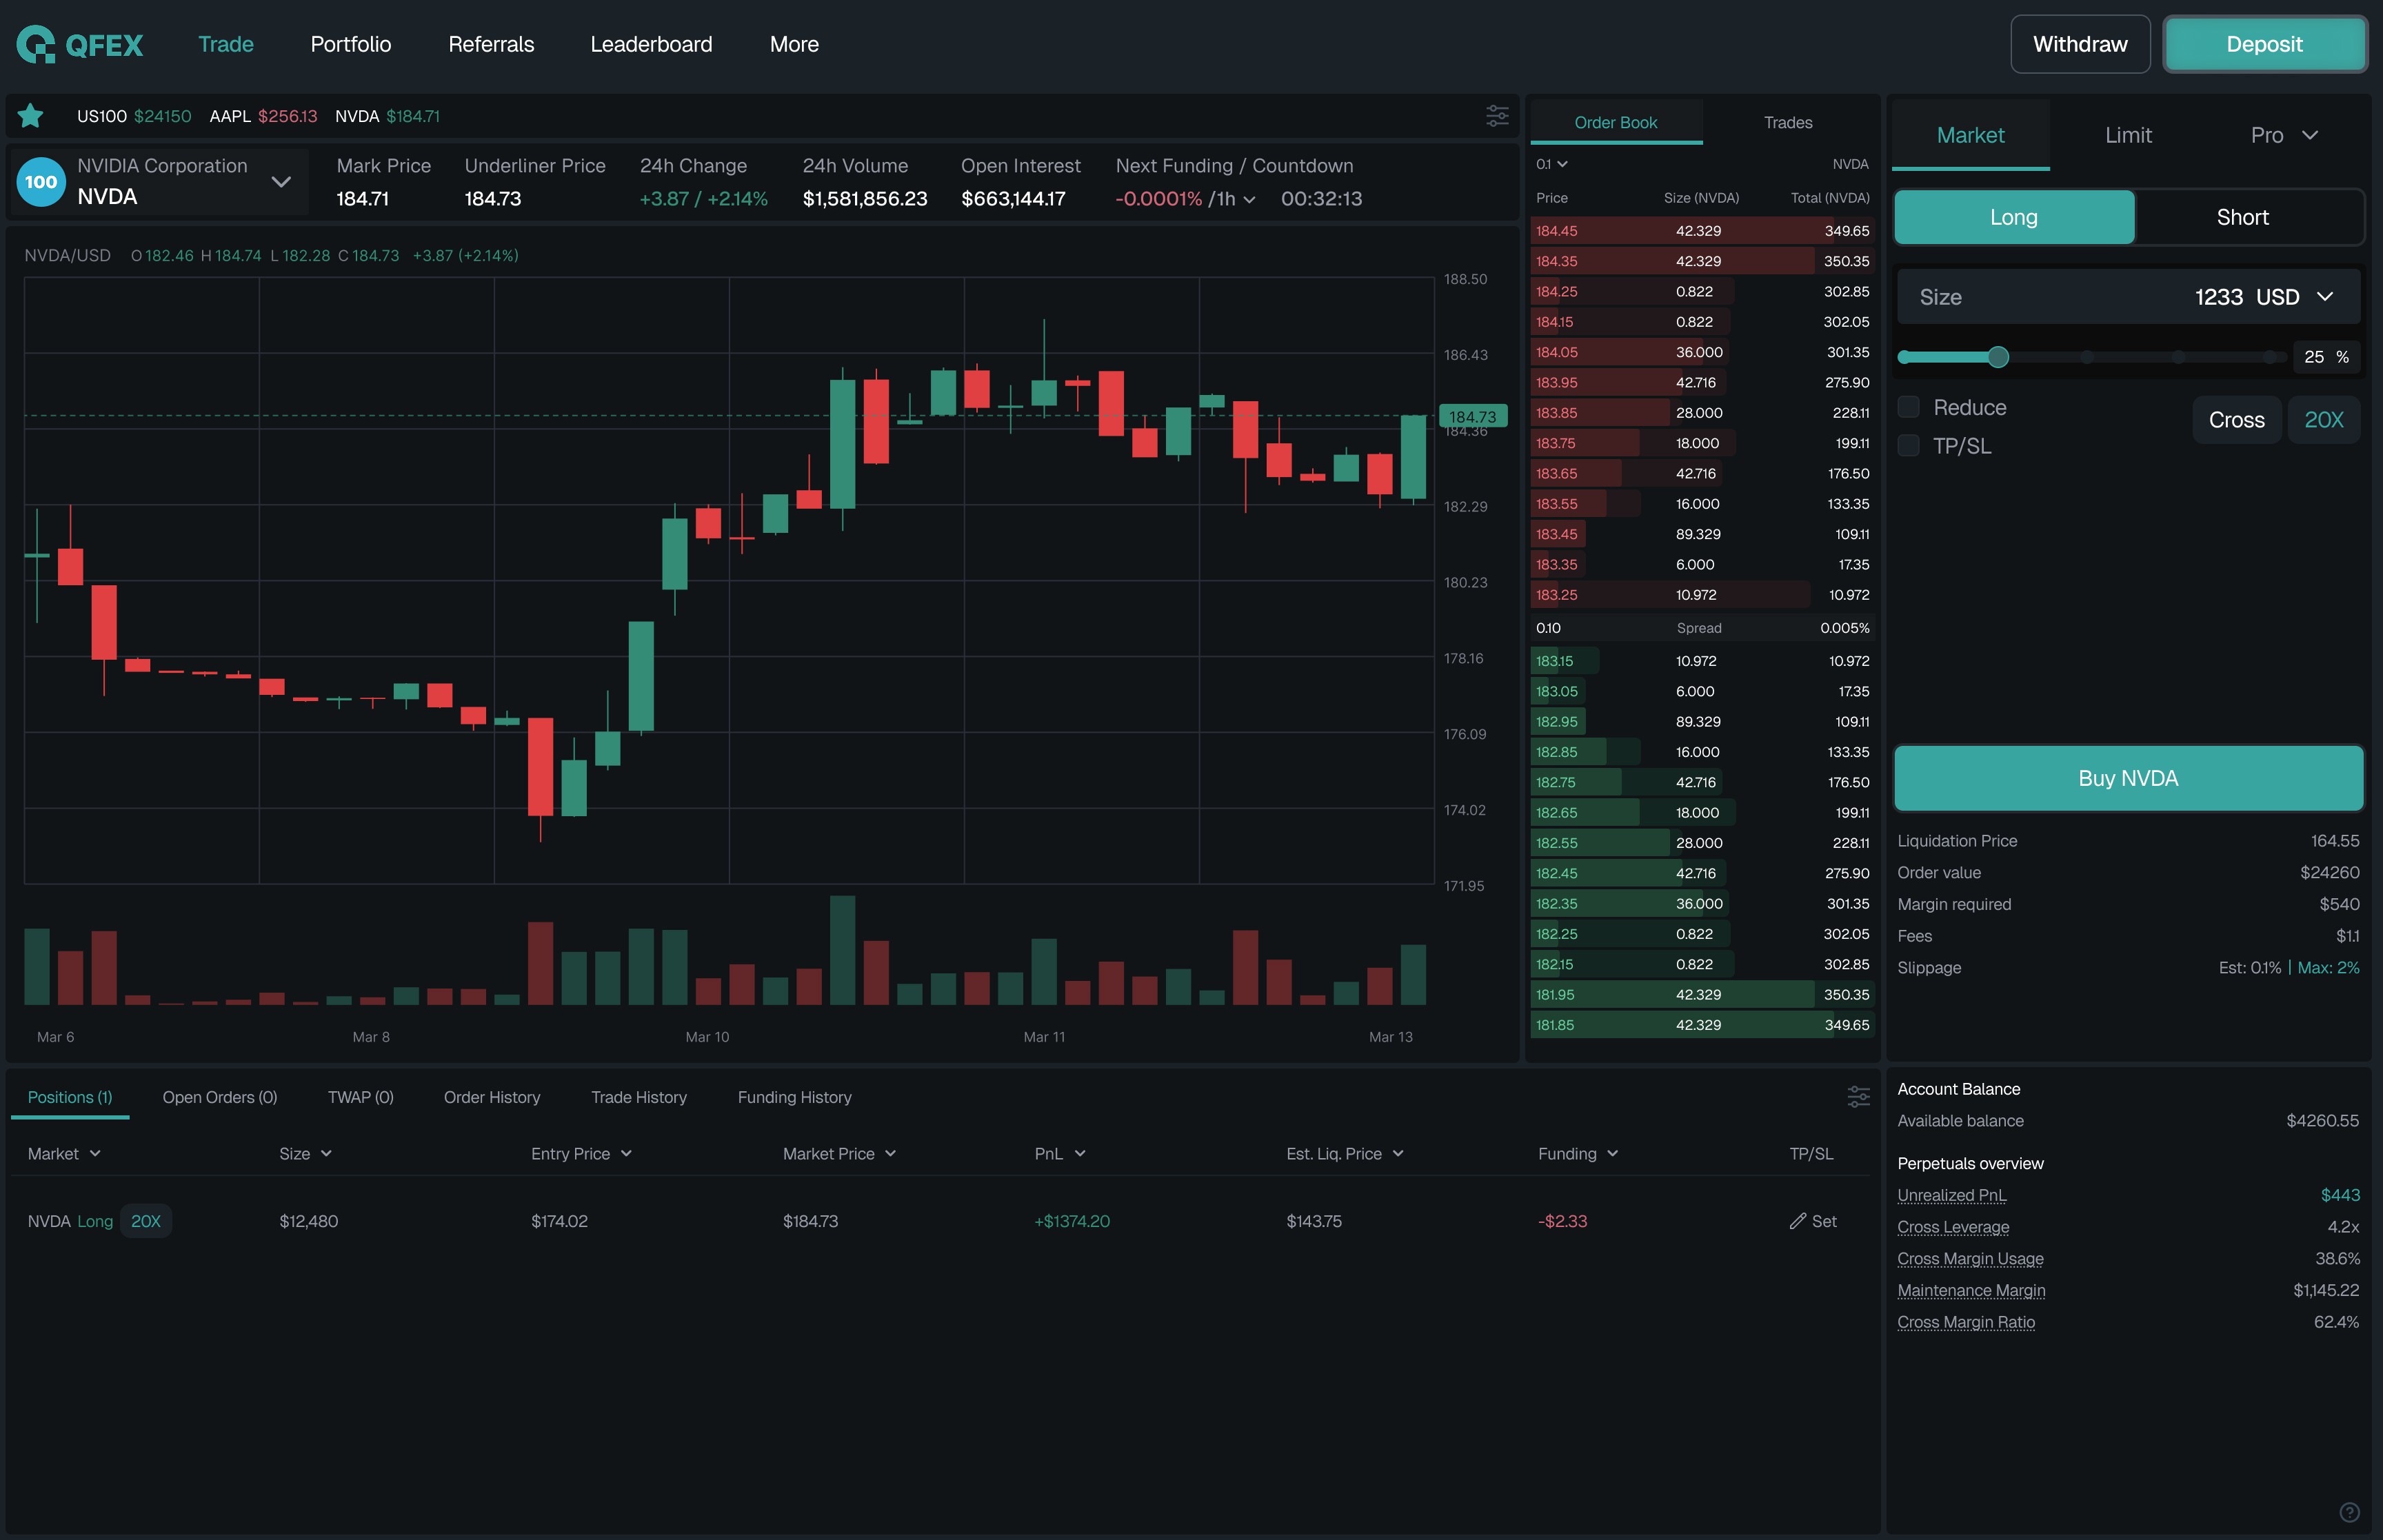2383x1540 pixels.
Task: Click the size percentage slider handle
Action: click(x=1998, y=357)
